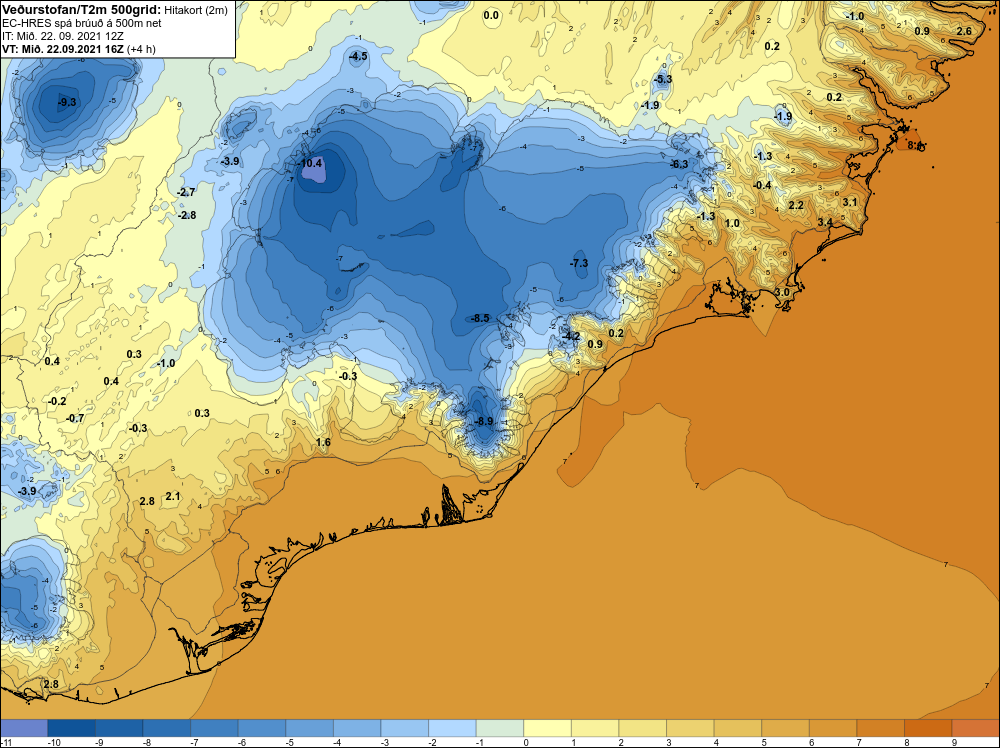Pick legend swatch between -8 and -7
The height and width of the screenshot is (748, 1000).
pyautogui.click(x=166, y=728)
